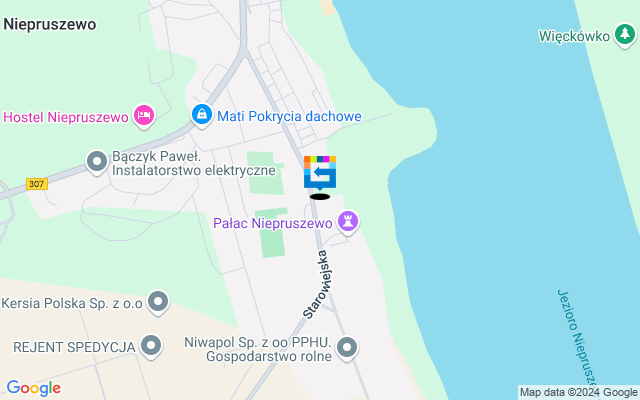Select the Starowiejska street label
The width and height of the screenshot is (640, 400).
(x=316, y=284)
